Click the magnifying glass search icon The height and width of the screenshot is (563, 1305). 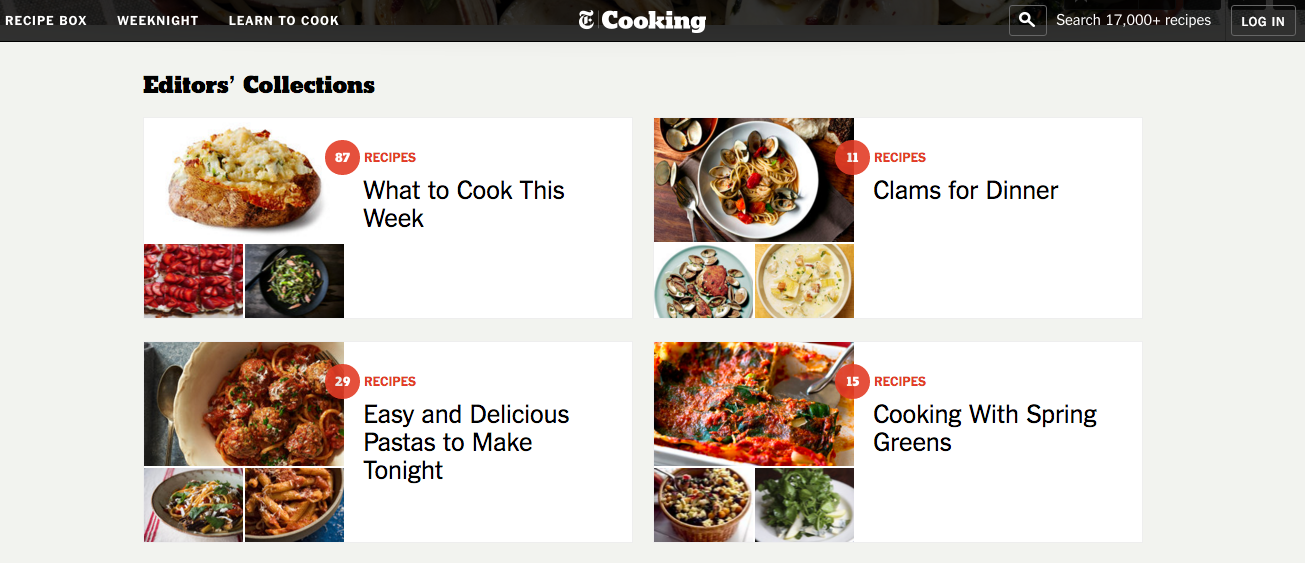tap(1028, 20)
